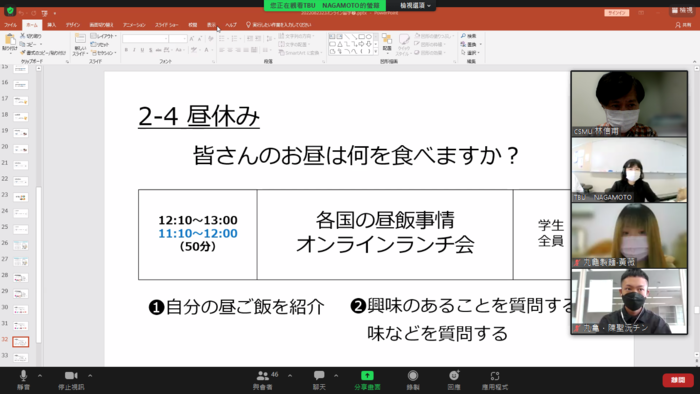Select the Home ribbon tab
Image resolution: width=700 pixels, height=394 pixels.
[32, 25]
